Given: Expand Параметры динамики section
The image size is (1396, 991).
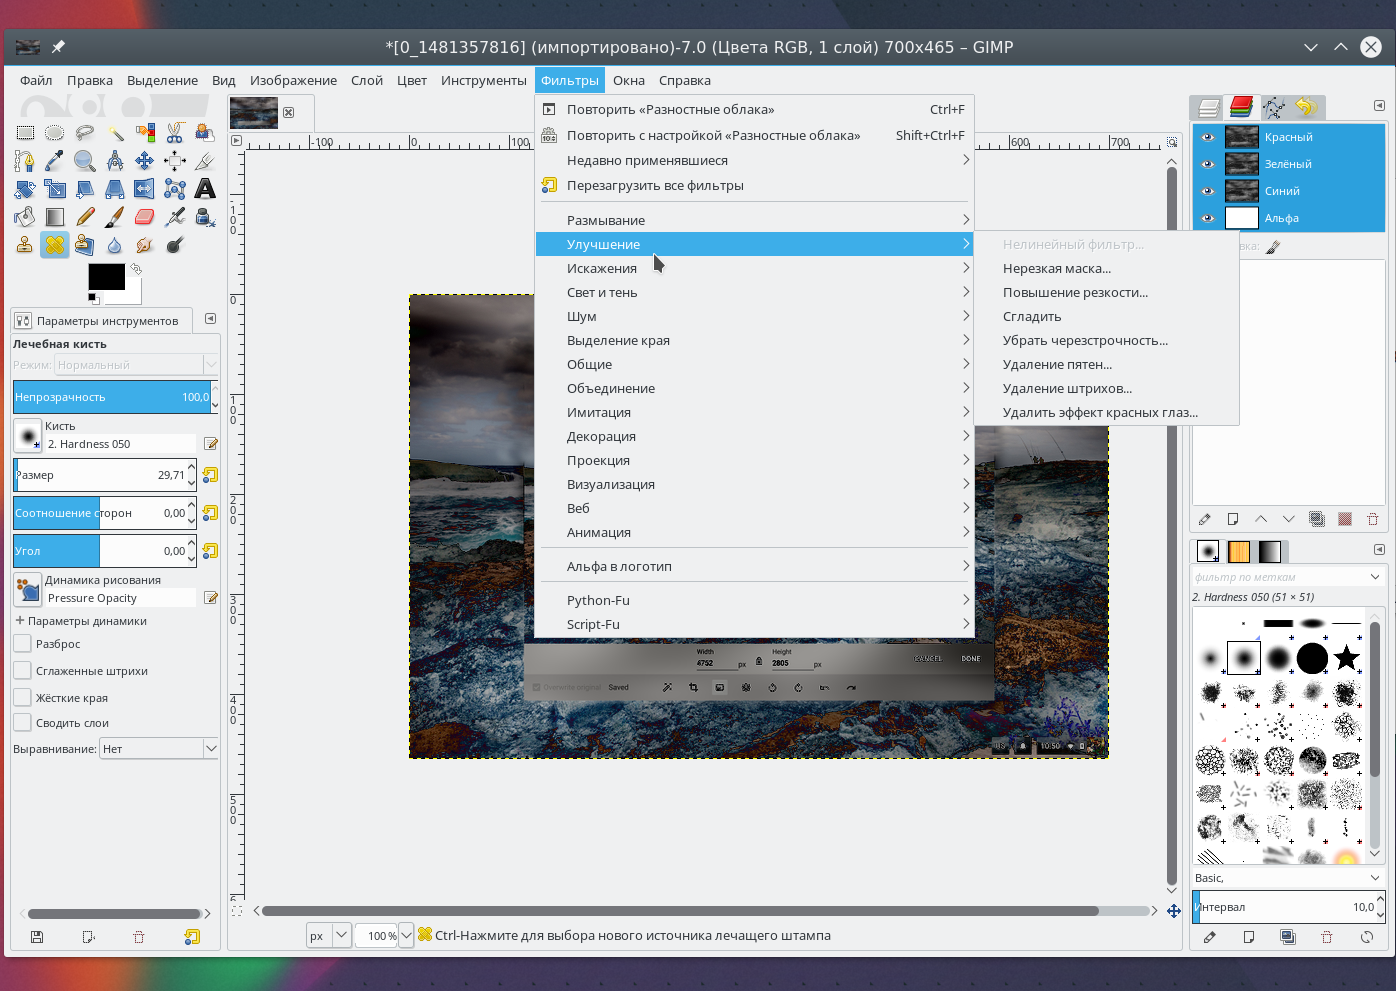Looking at the screenshot, I should pyautogui.click(x=20, y=620).
